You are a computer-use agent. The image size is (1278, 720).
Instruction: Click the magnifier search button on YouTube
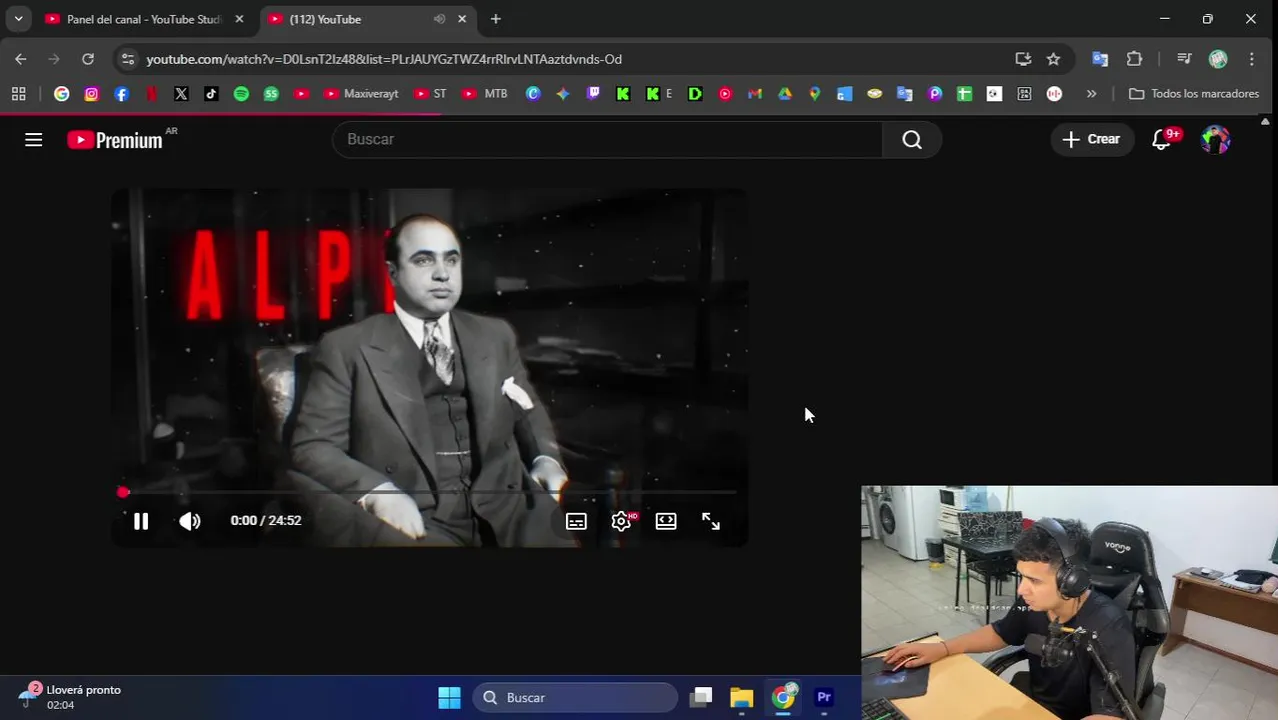tap(912, 140)
